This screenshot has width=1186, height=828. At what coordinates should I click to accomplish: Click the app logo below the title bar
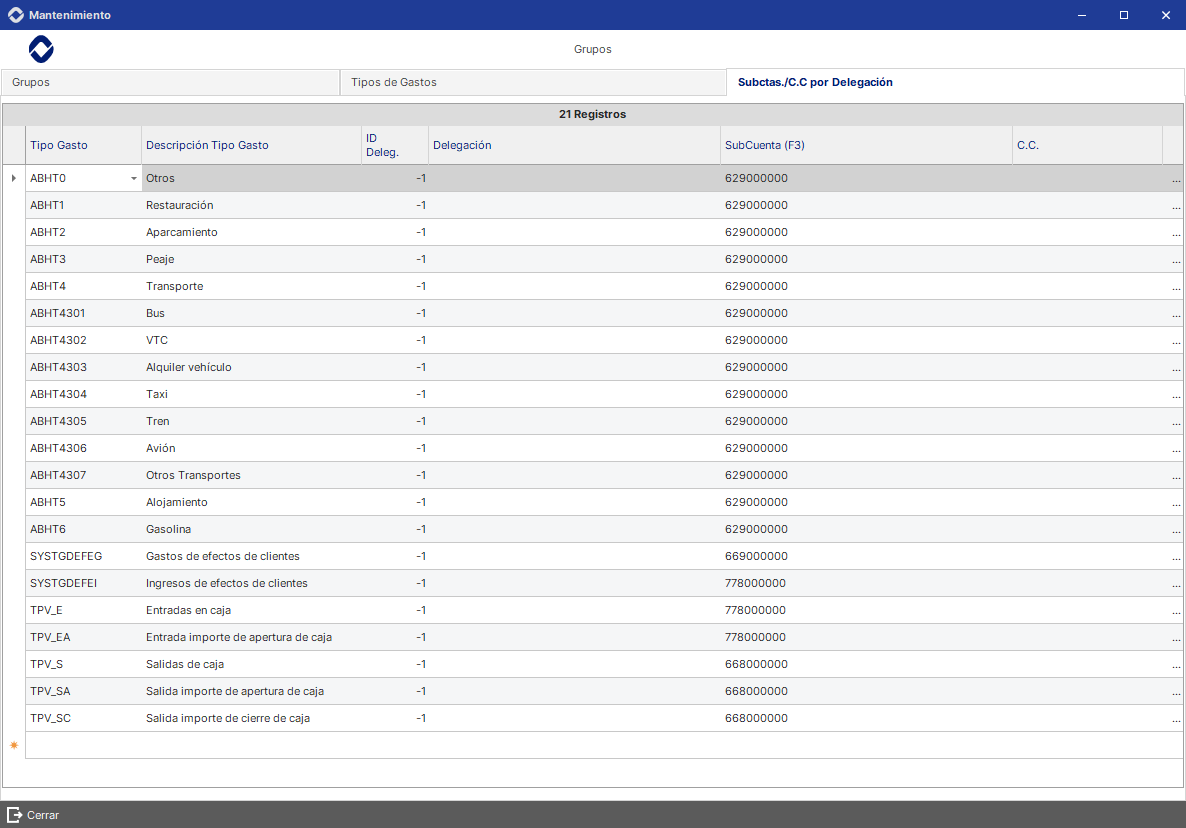pyautogui.click(x=41, y=49)
